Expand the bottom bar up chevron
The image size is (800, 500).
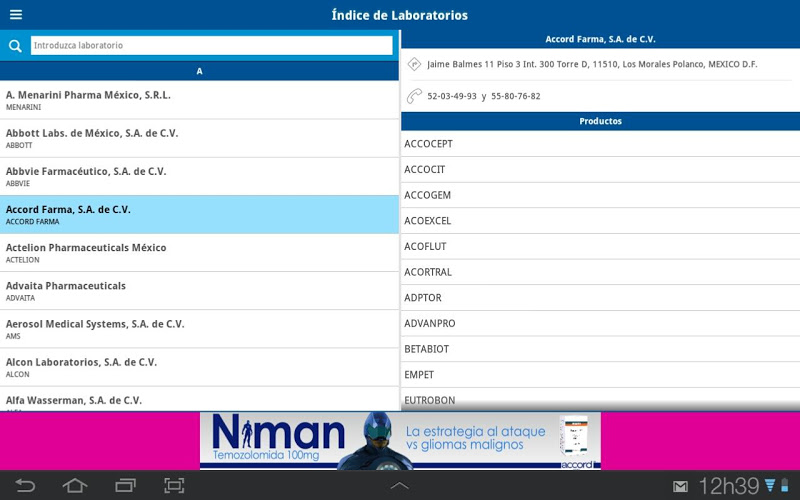[x=399, y=486]
